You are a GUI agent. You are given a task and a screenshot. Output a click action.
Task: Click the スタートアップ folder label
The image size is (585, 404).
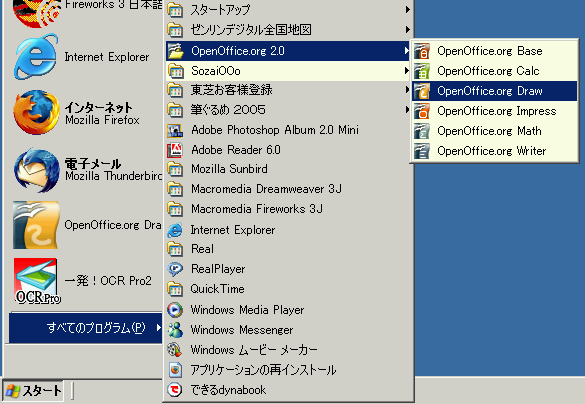(x=220, y=10)
